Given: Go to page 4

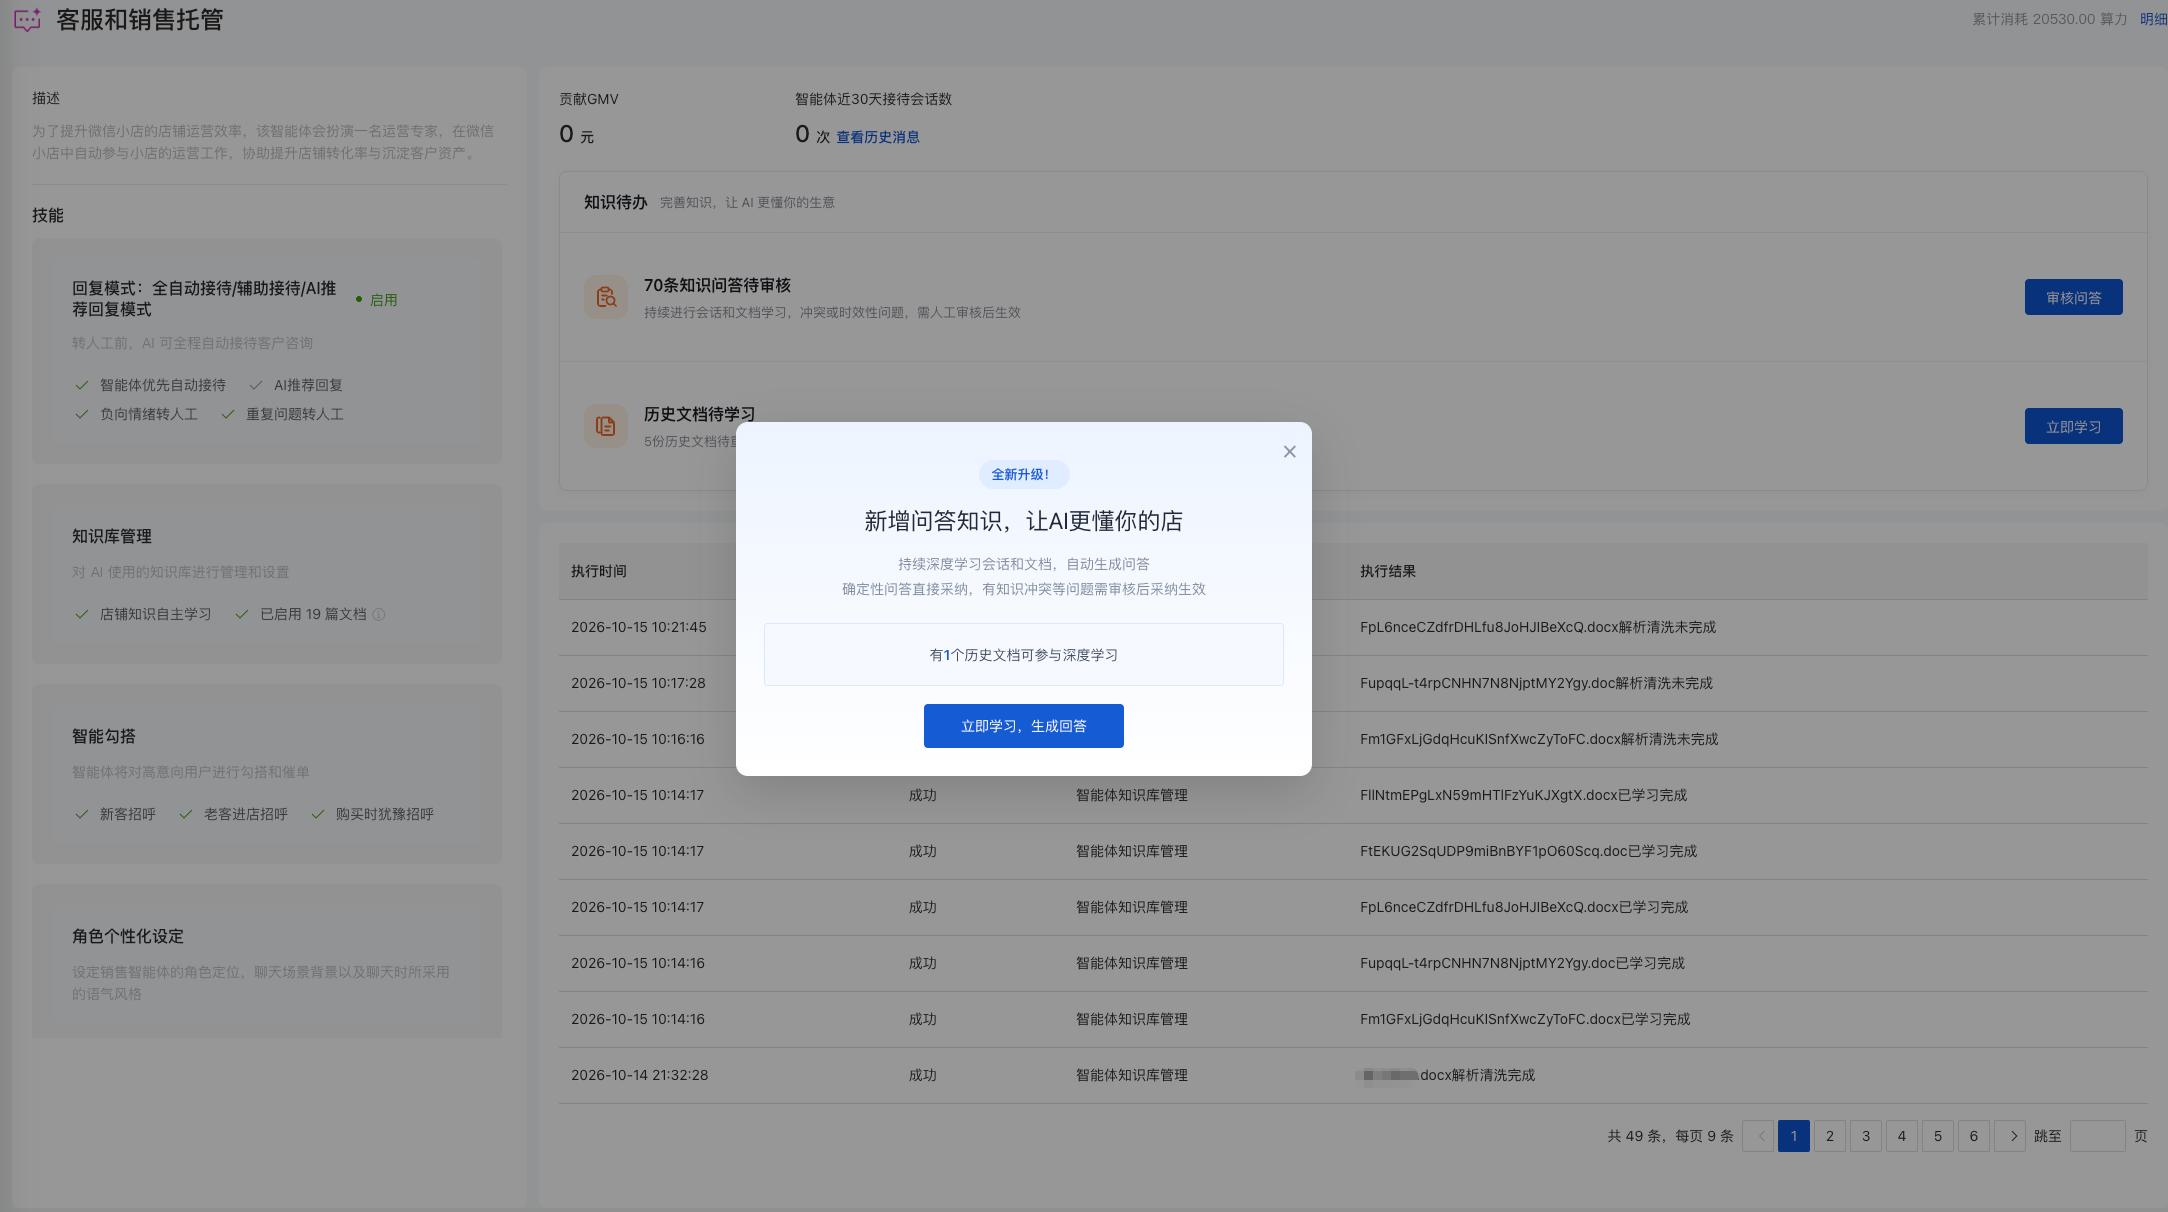Looking at the screenshot, I should [1901, 1136].
